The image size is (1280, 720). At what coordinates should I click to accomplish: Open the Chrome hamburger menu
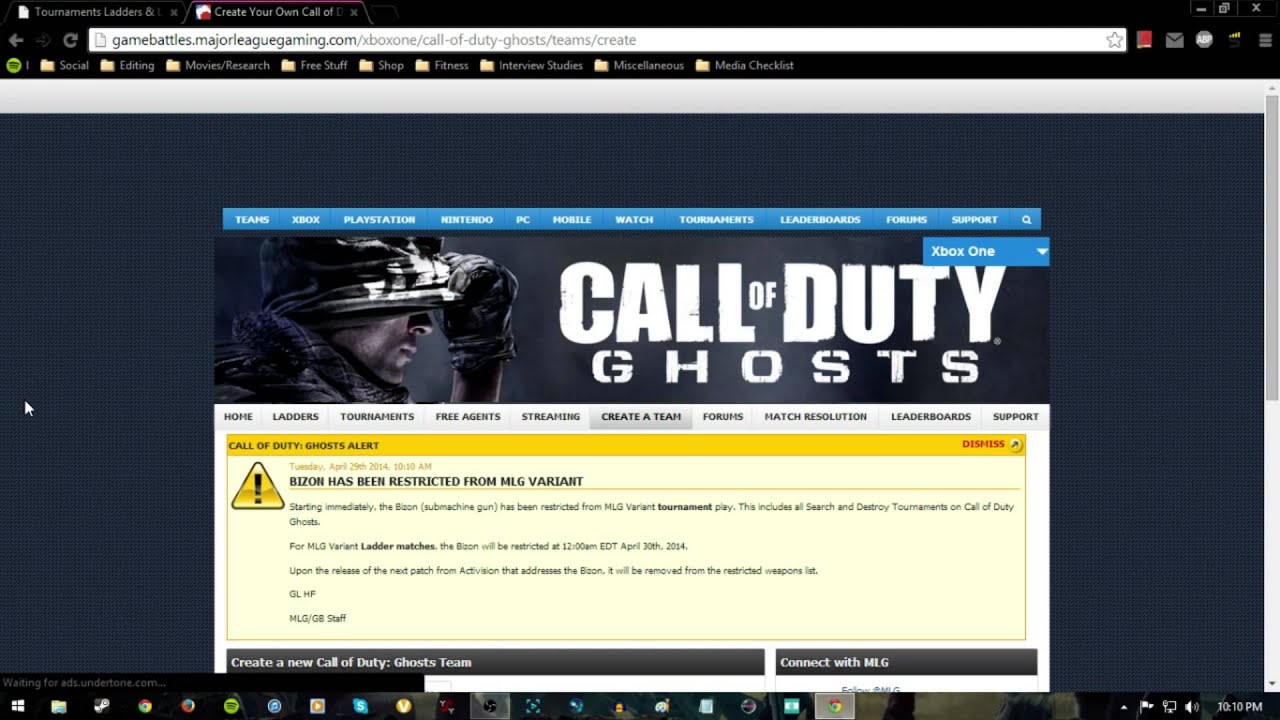click(1265, 40)
